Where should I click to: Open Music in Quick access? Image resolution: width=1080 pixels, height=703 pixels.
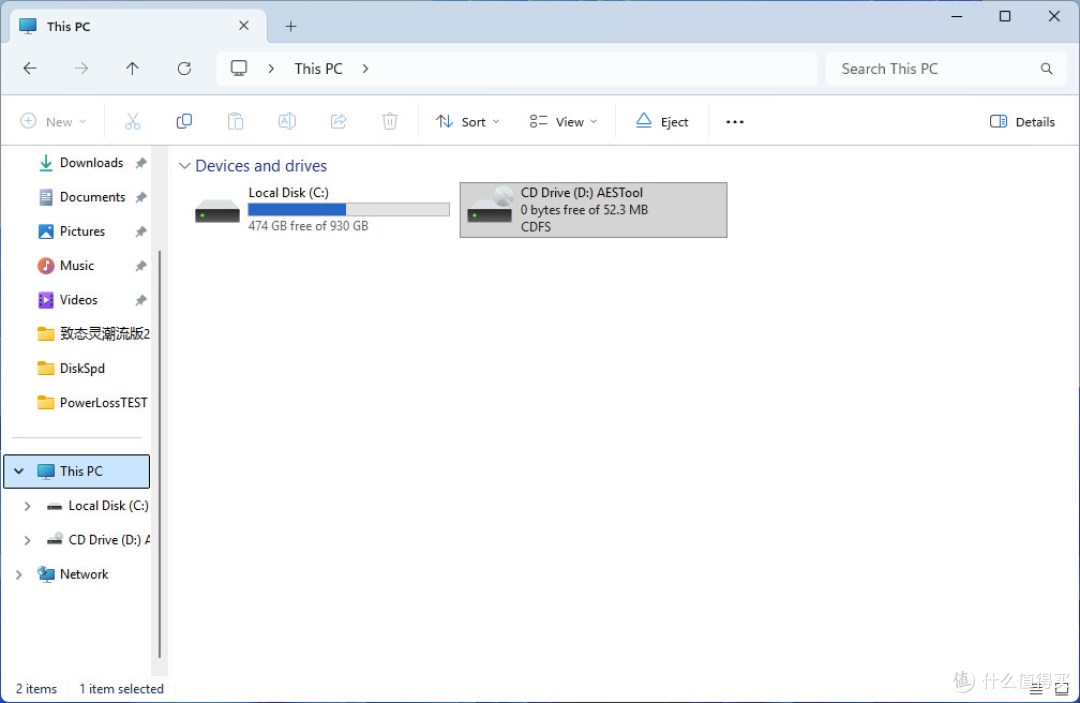coord(76,266)
